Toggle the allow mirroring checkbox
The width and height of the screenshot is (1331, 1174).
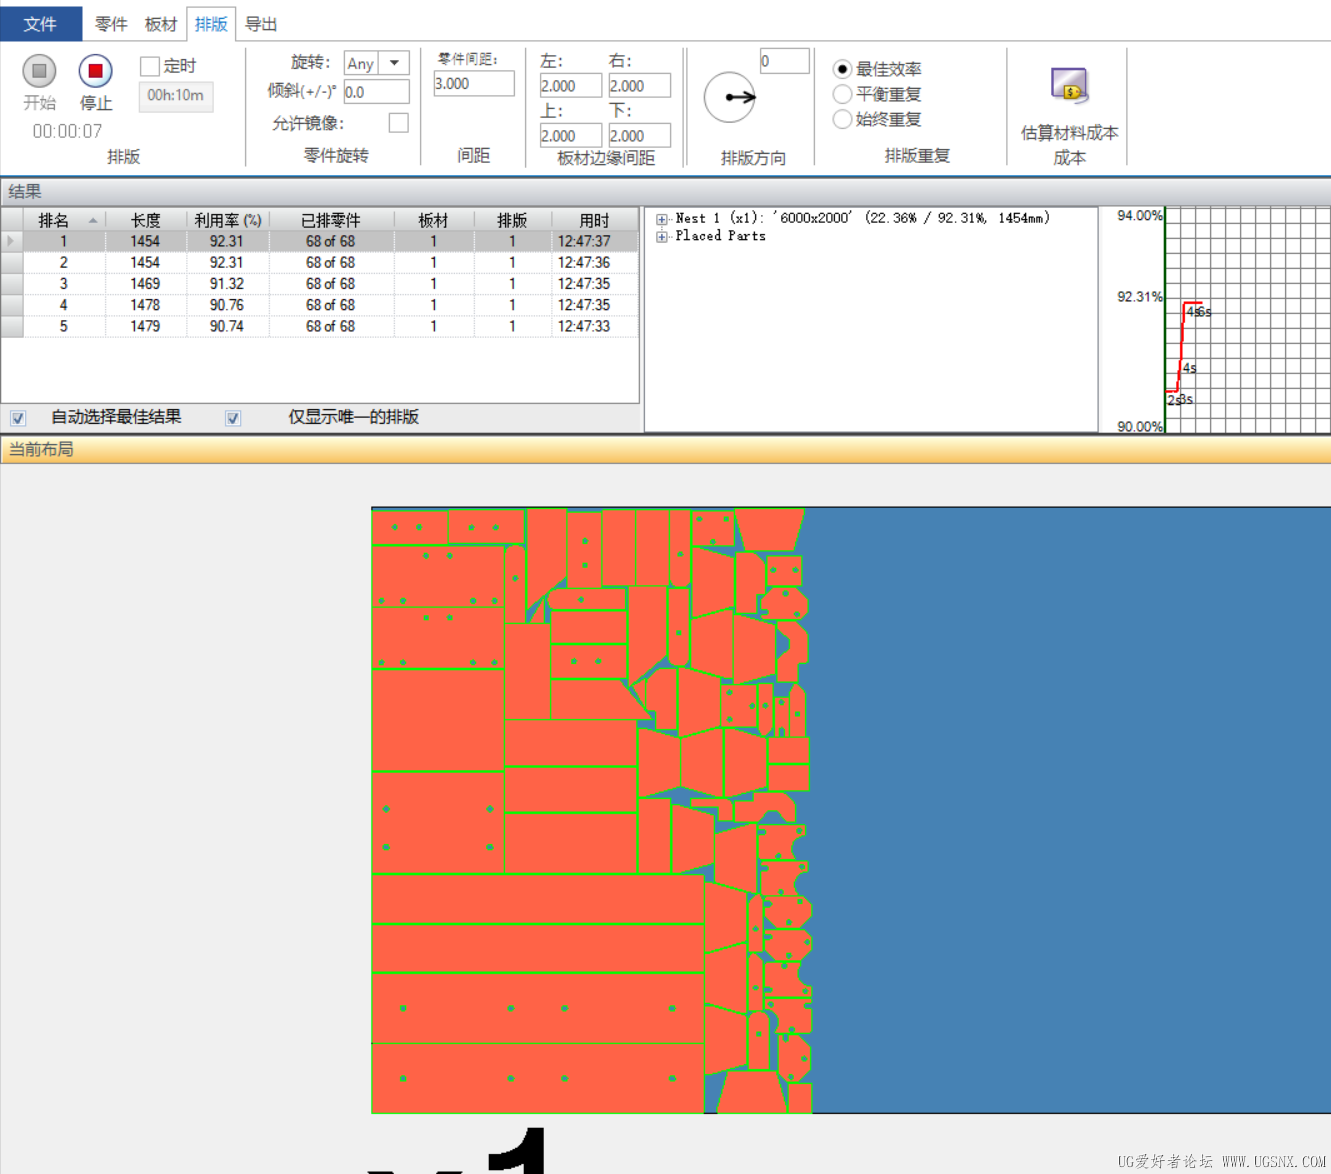click(398, 123)
